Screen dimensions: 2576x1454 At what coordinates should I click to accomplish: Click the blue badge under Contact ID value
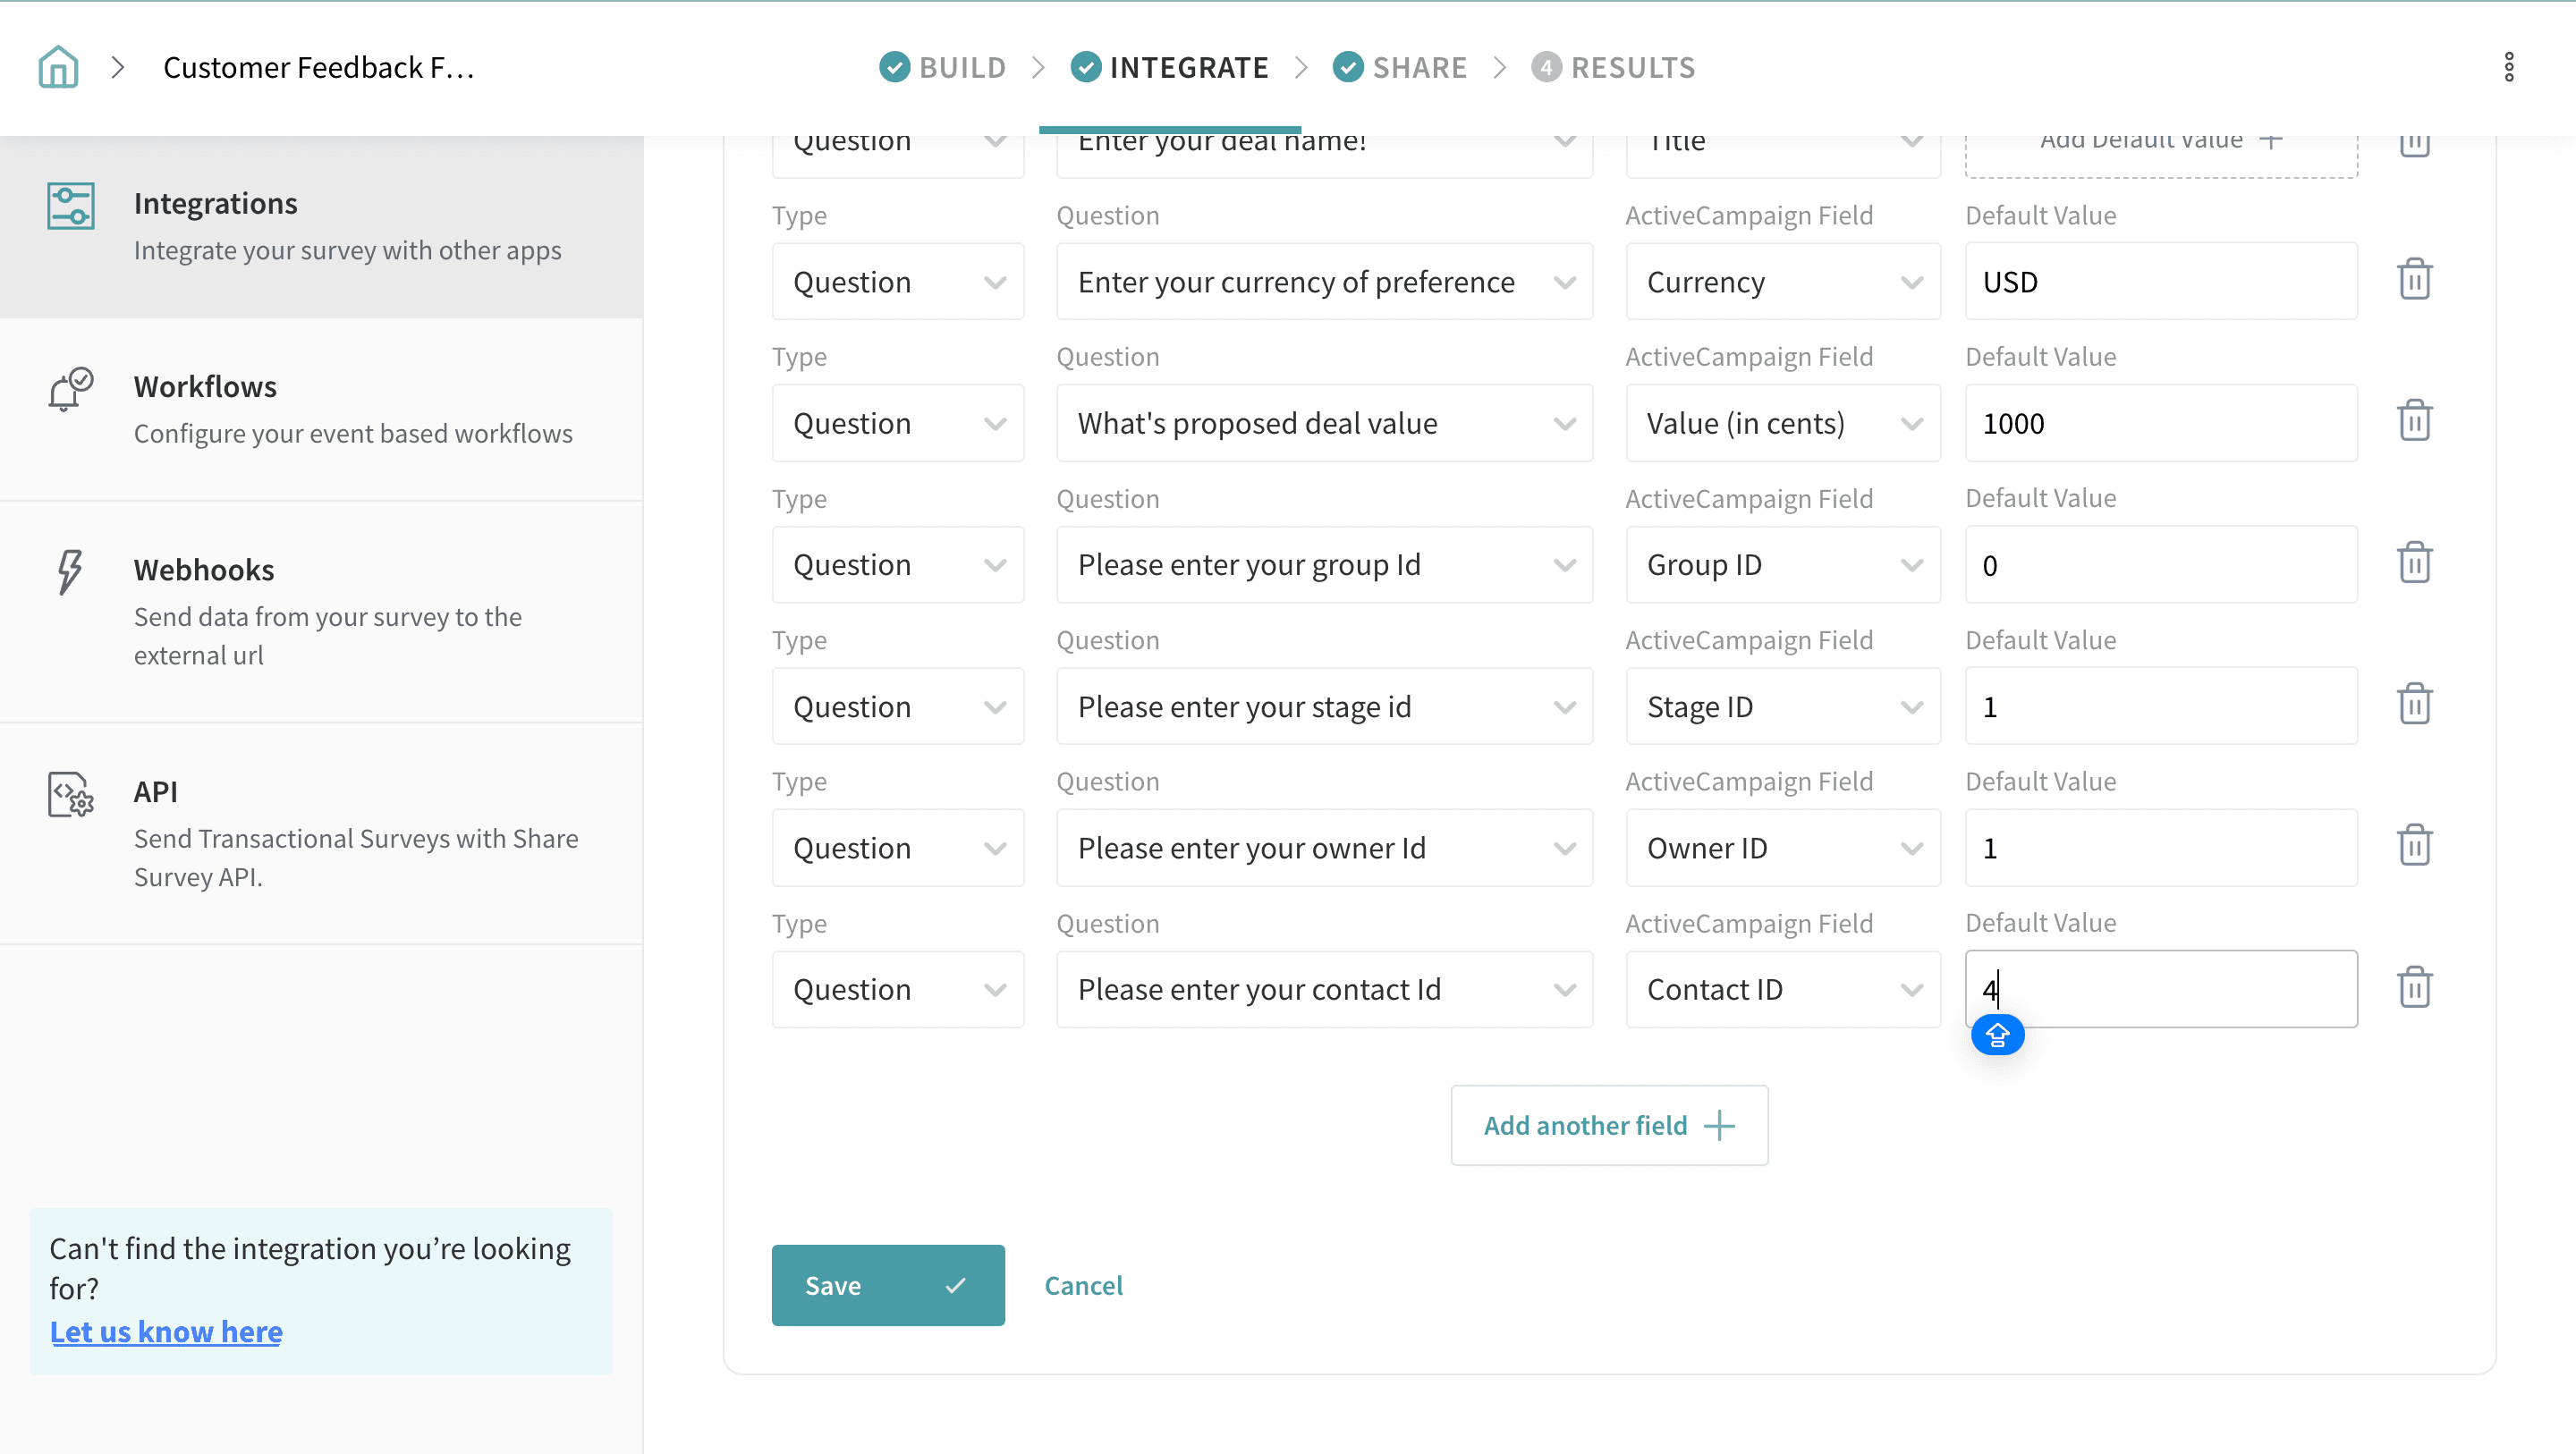point(1997,1035)
